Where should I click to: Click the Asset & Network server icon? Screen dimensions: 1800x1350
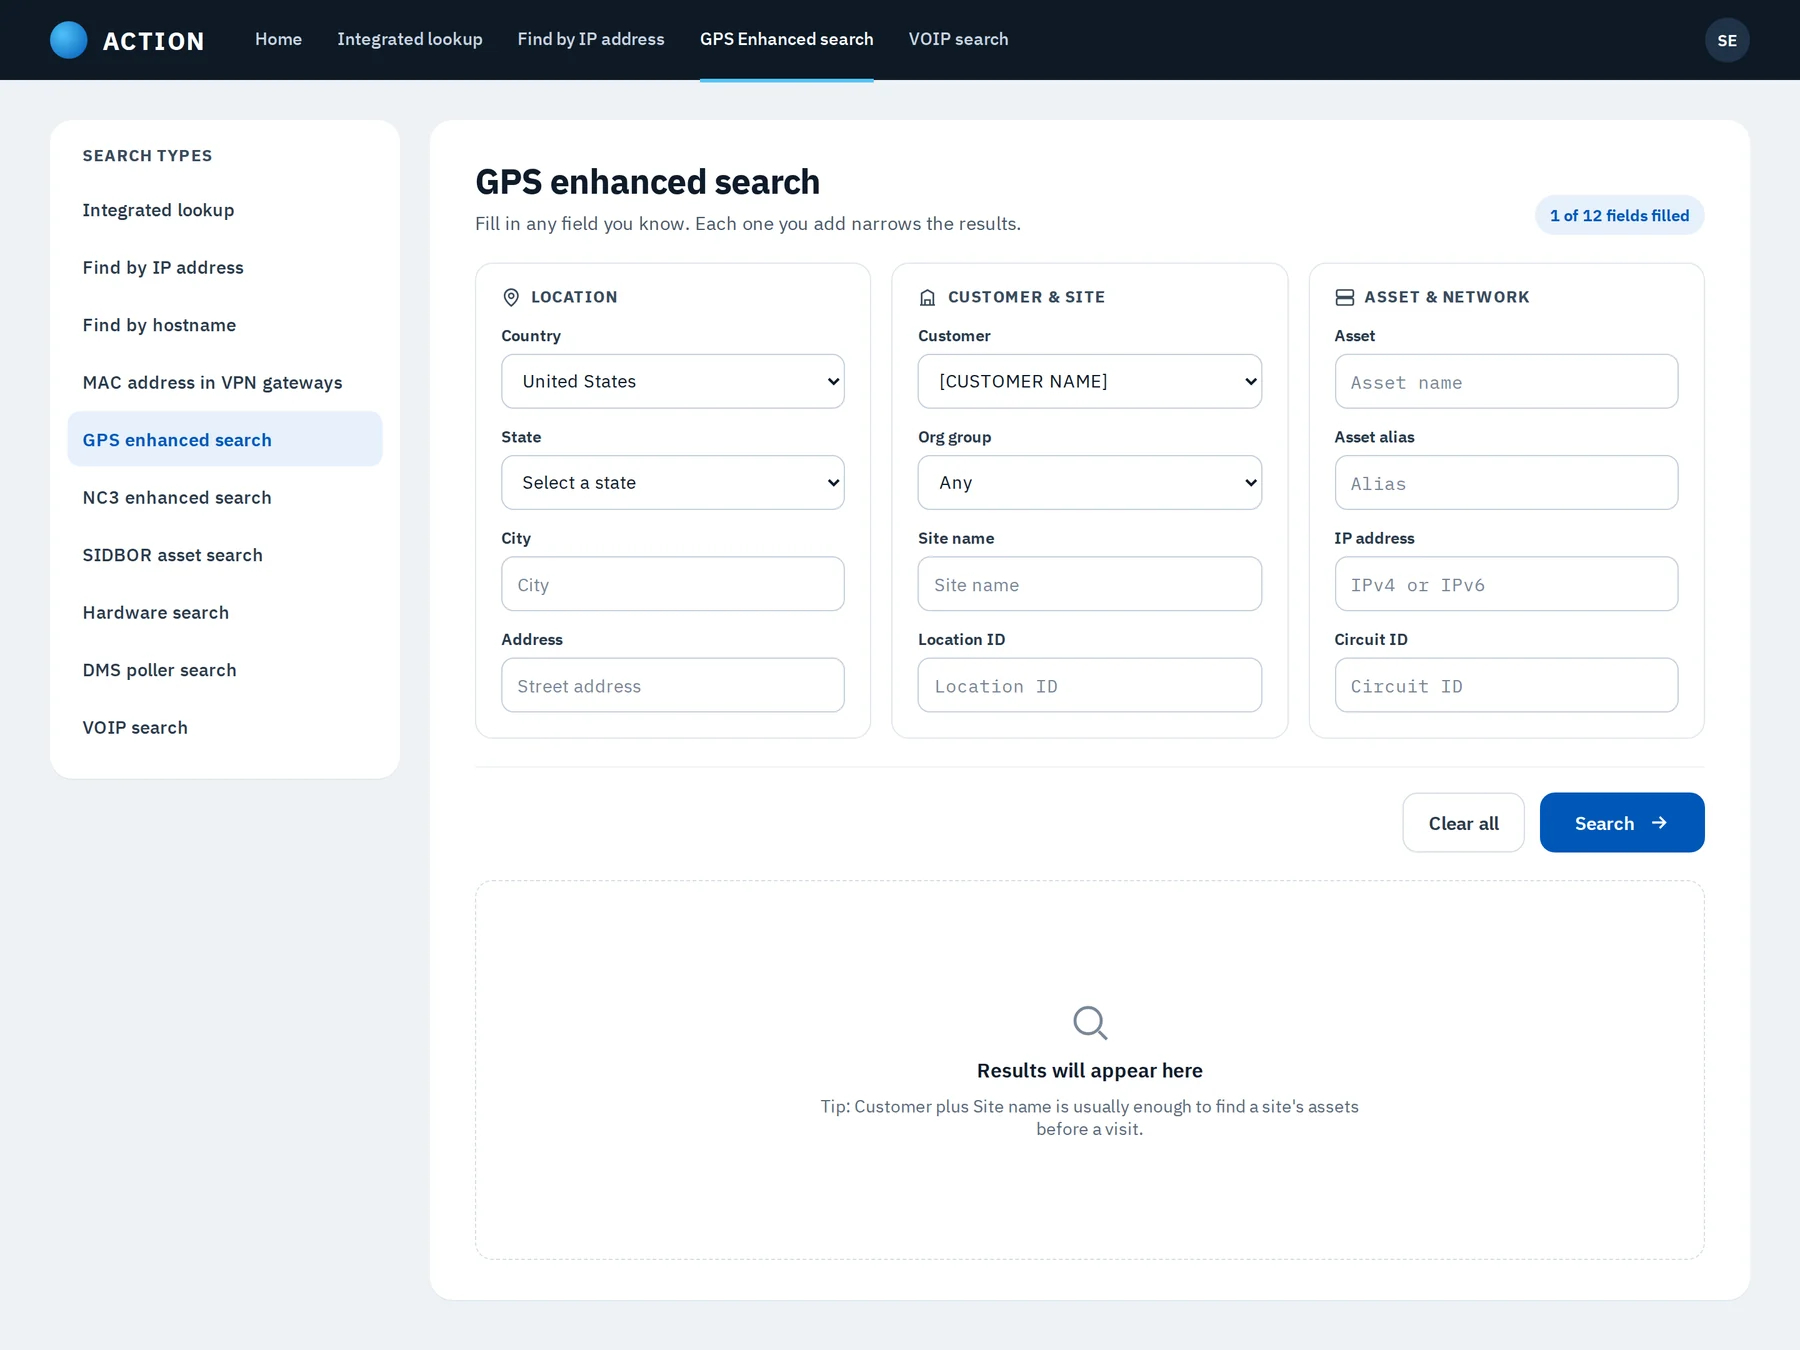1345,297
